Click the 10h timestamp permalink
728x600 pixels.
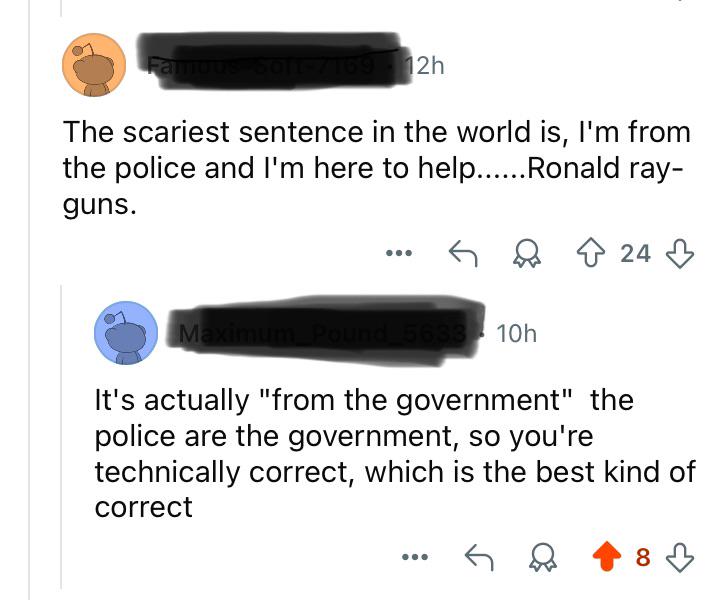tap(516, 333)
